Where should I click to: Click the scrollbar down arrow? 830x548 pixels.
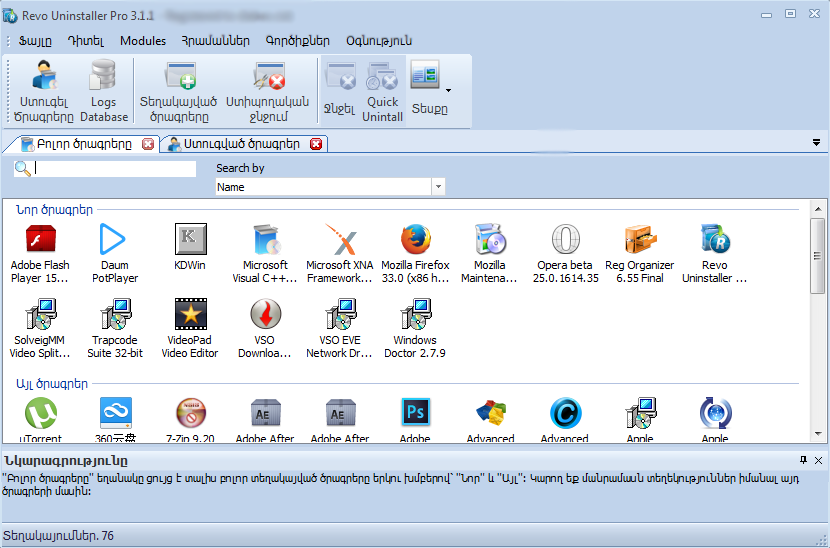point(818,434)
